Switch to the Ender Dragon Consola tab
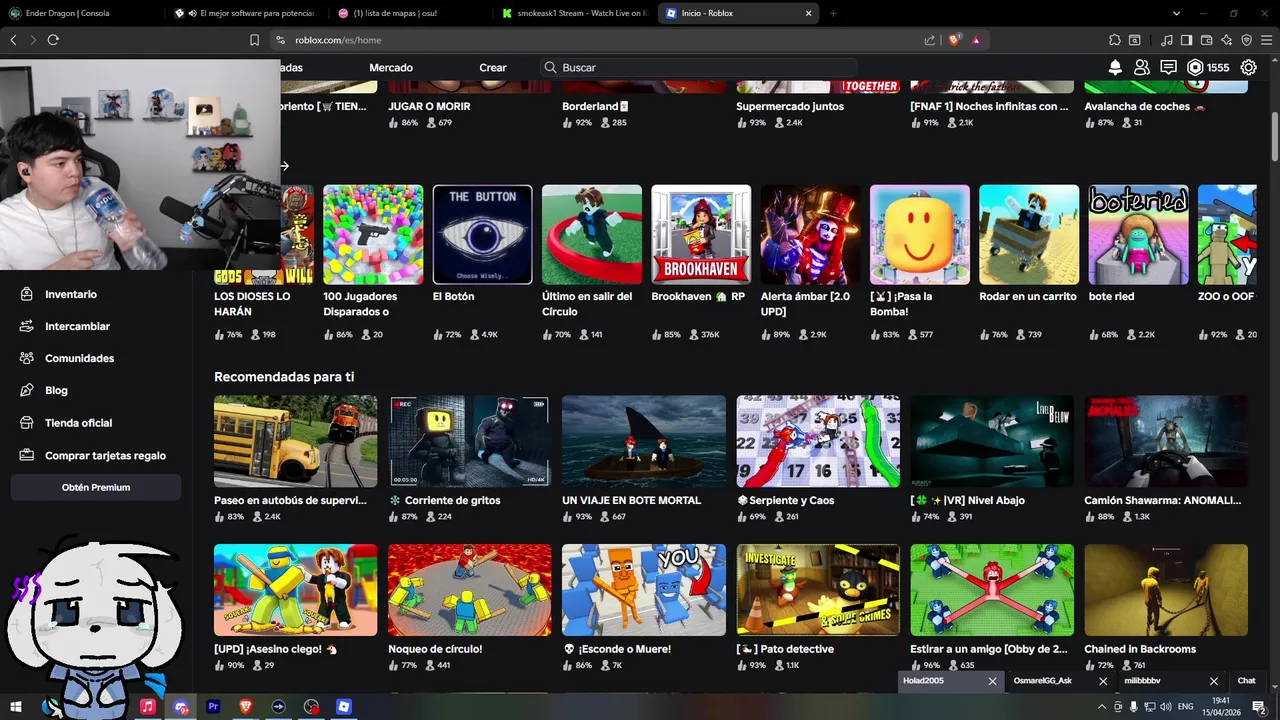1280x720 pixels. click(80, 13)
